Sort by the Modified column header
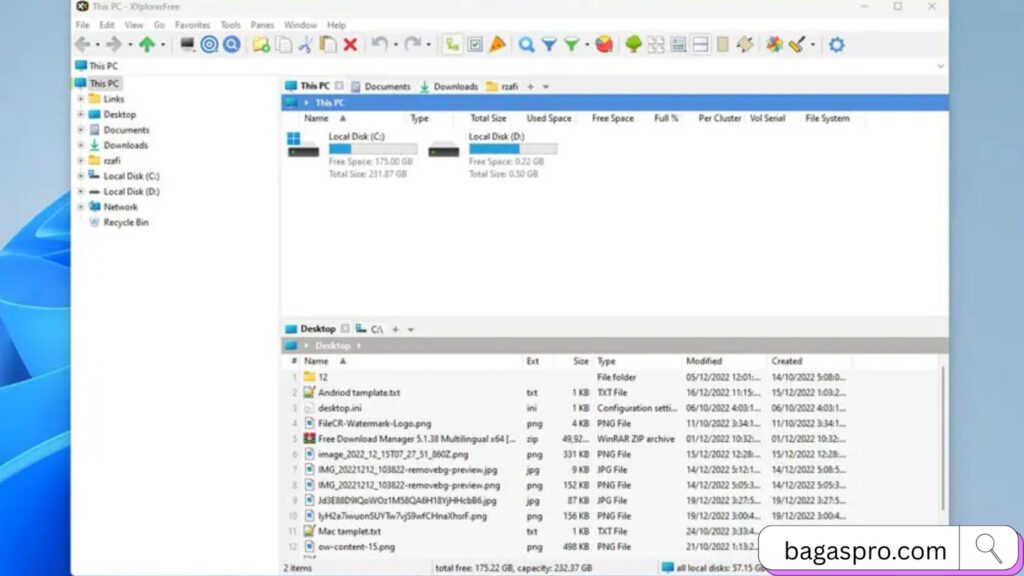Screen dimensions: 1024x576 [704, 361]
